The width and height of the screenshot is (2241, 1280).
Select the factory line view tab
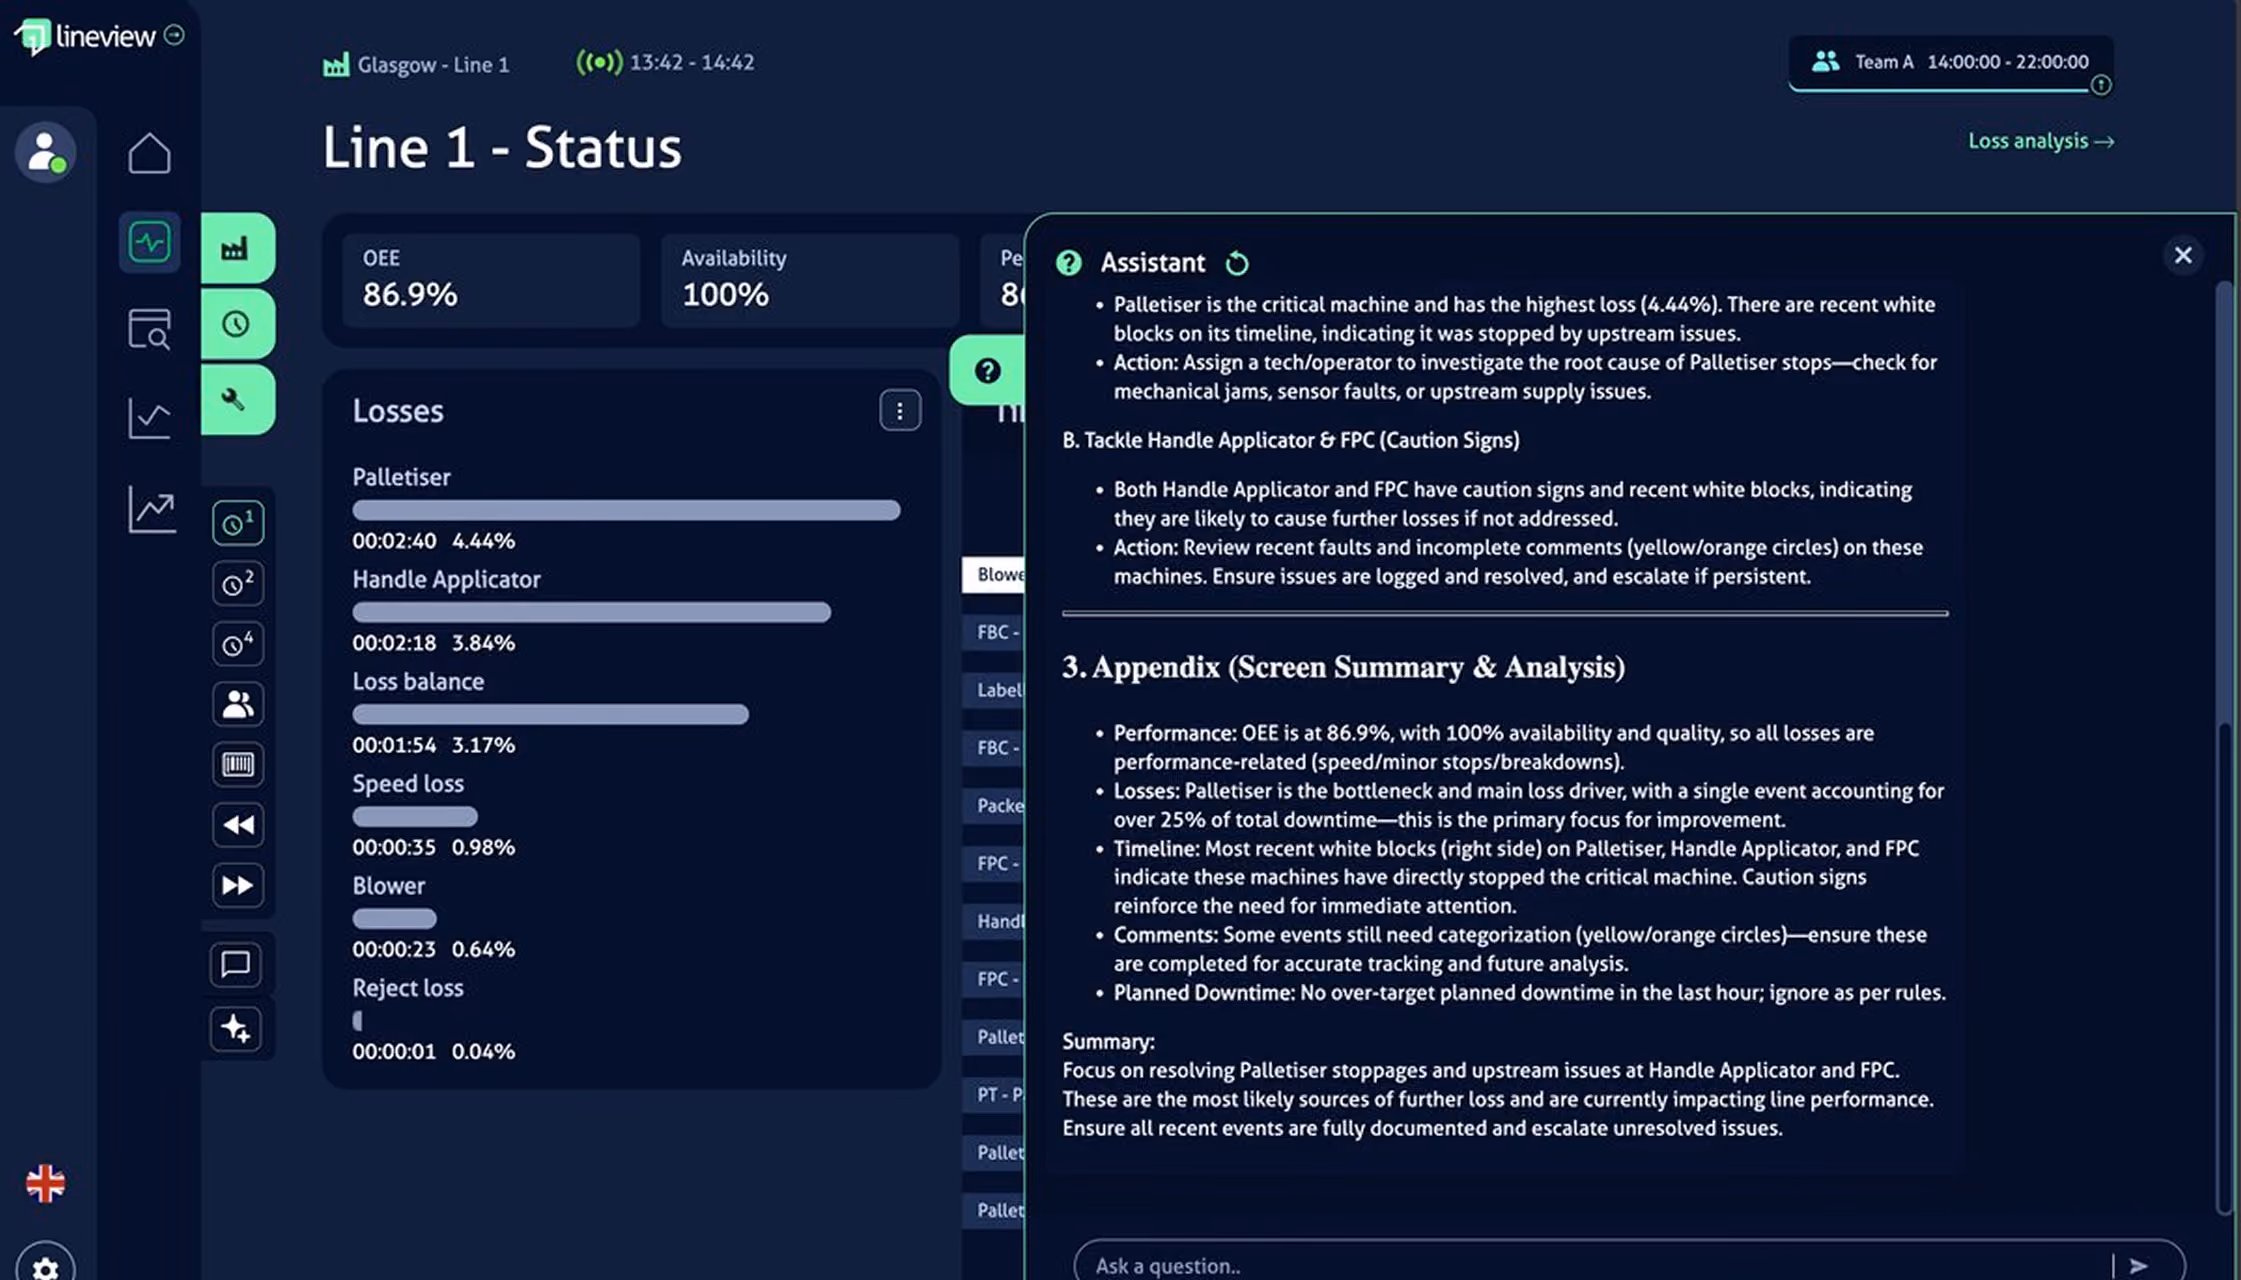coord(237,248)
